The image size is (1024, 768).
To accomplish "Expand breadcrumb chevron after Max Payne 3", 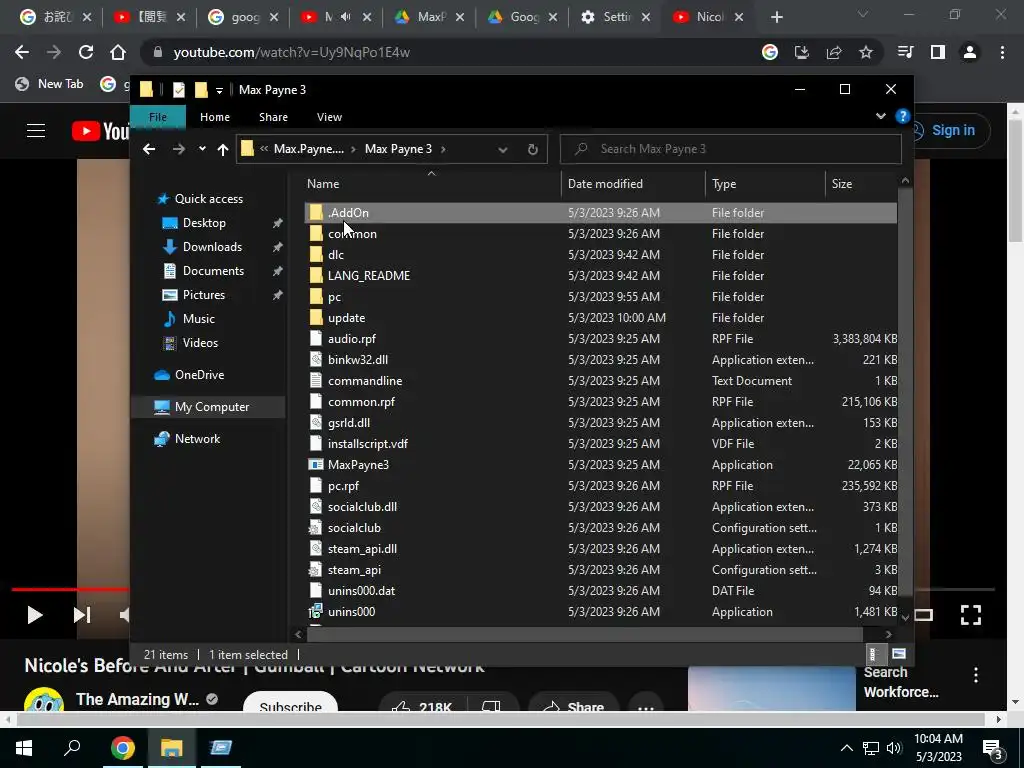I will pyautogui.click(x=443, y=150).
